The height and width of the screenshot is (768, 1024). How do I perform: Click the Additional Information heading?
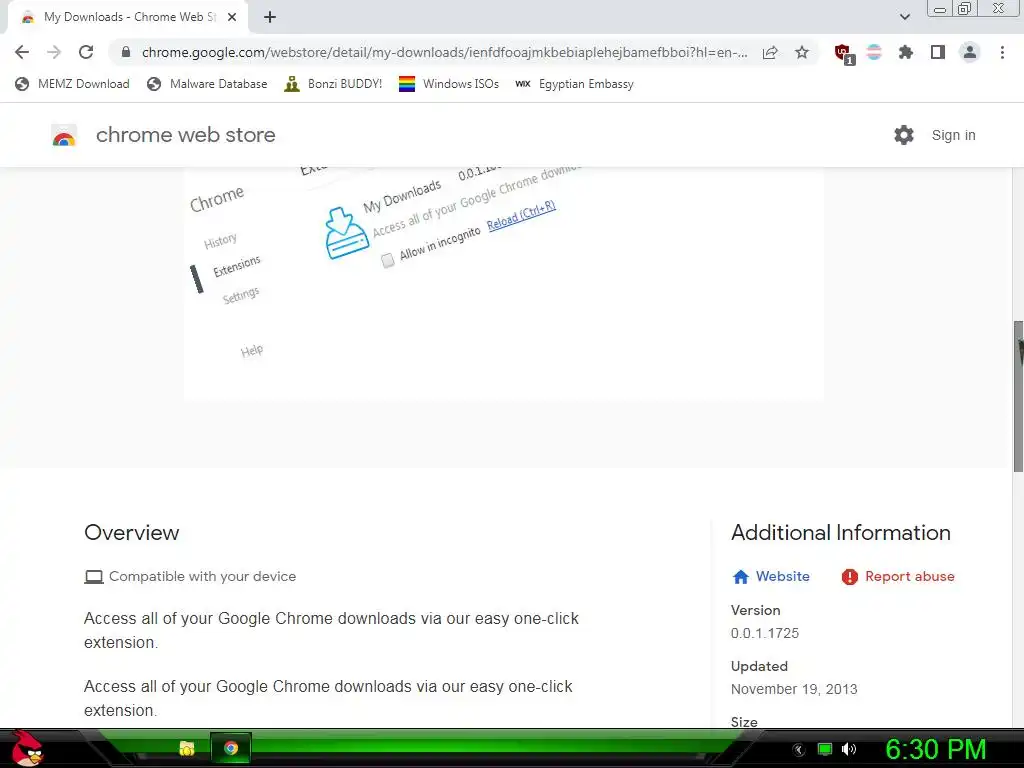coord(840,532)
